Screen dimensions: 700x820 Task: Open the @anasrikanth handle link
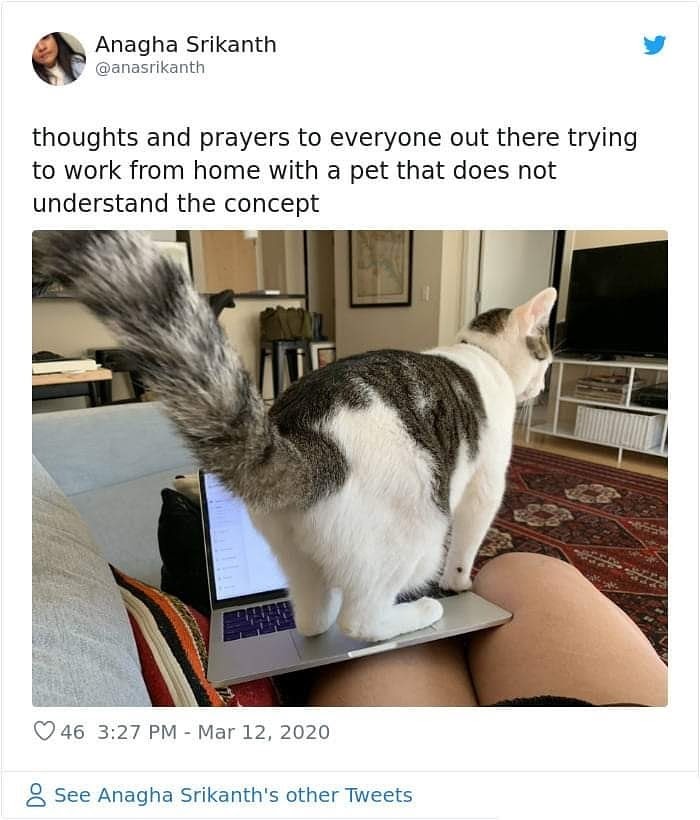150,68
